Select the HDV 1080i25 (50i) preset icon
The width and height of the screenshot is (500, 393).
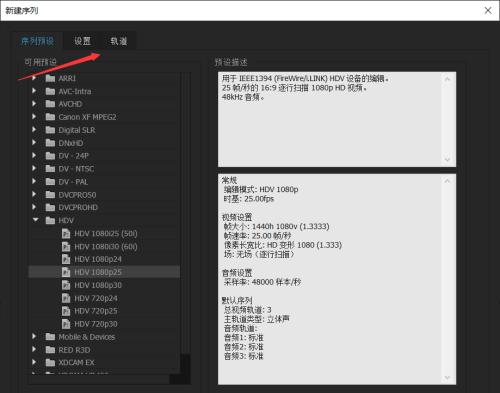[66, 234]
